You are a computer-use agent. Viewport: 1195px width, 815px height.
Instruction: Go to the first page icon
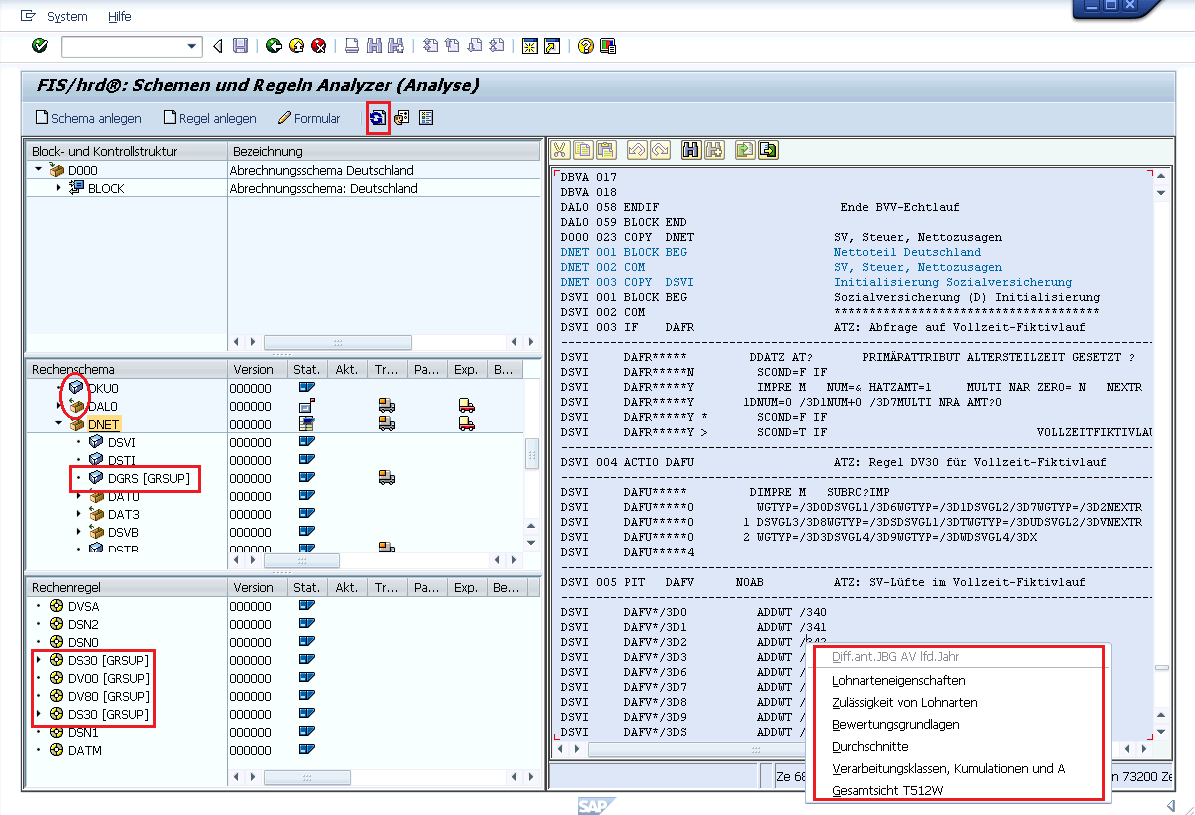tap(430, 47)
